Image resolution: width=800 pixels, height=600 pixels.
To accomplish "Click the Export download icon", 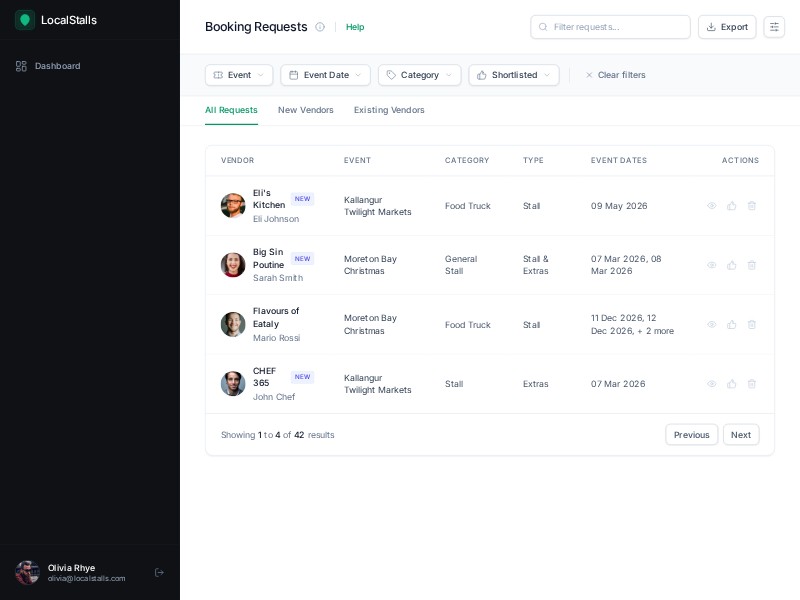I will click(x=713, y=27).
